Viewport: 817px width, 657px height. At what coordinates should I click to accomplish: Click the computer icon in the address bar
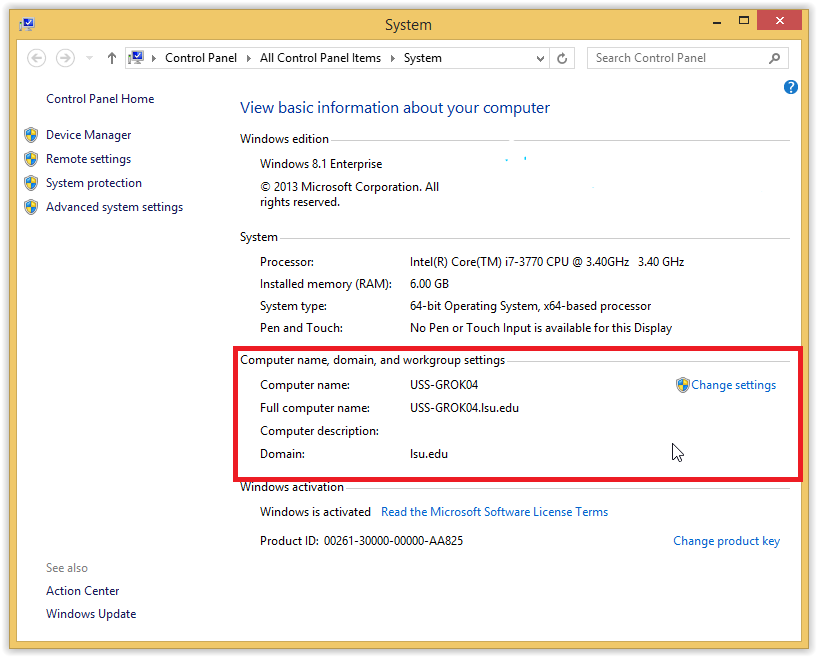pyautogui.click(x=137, y=58)
